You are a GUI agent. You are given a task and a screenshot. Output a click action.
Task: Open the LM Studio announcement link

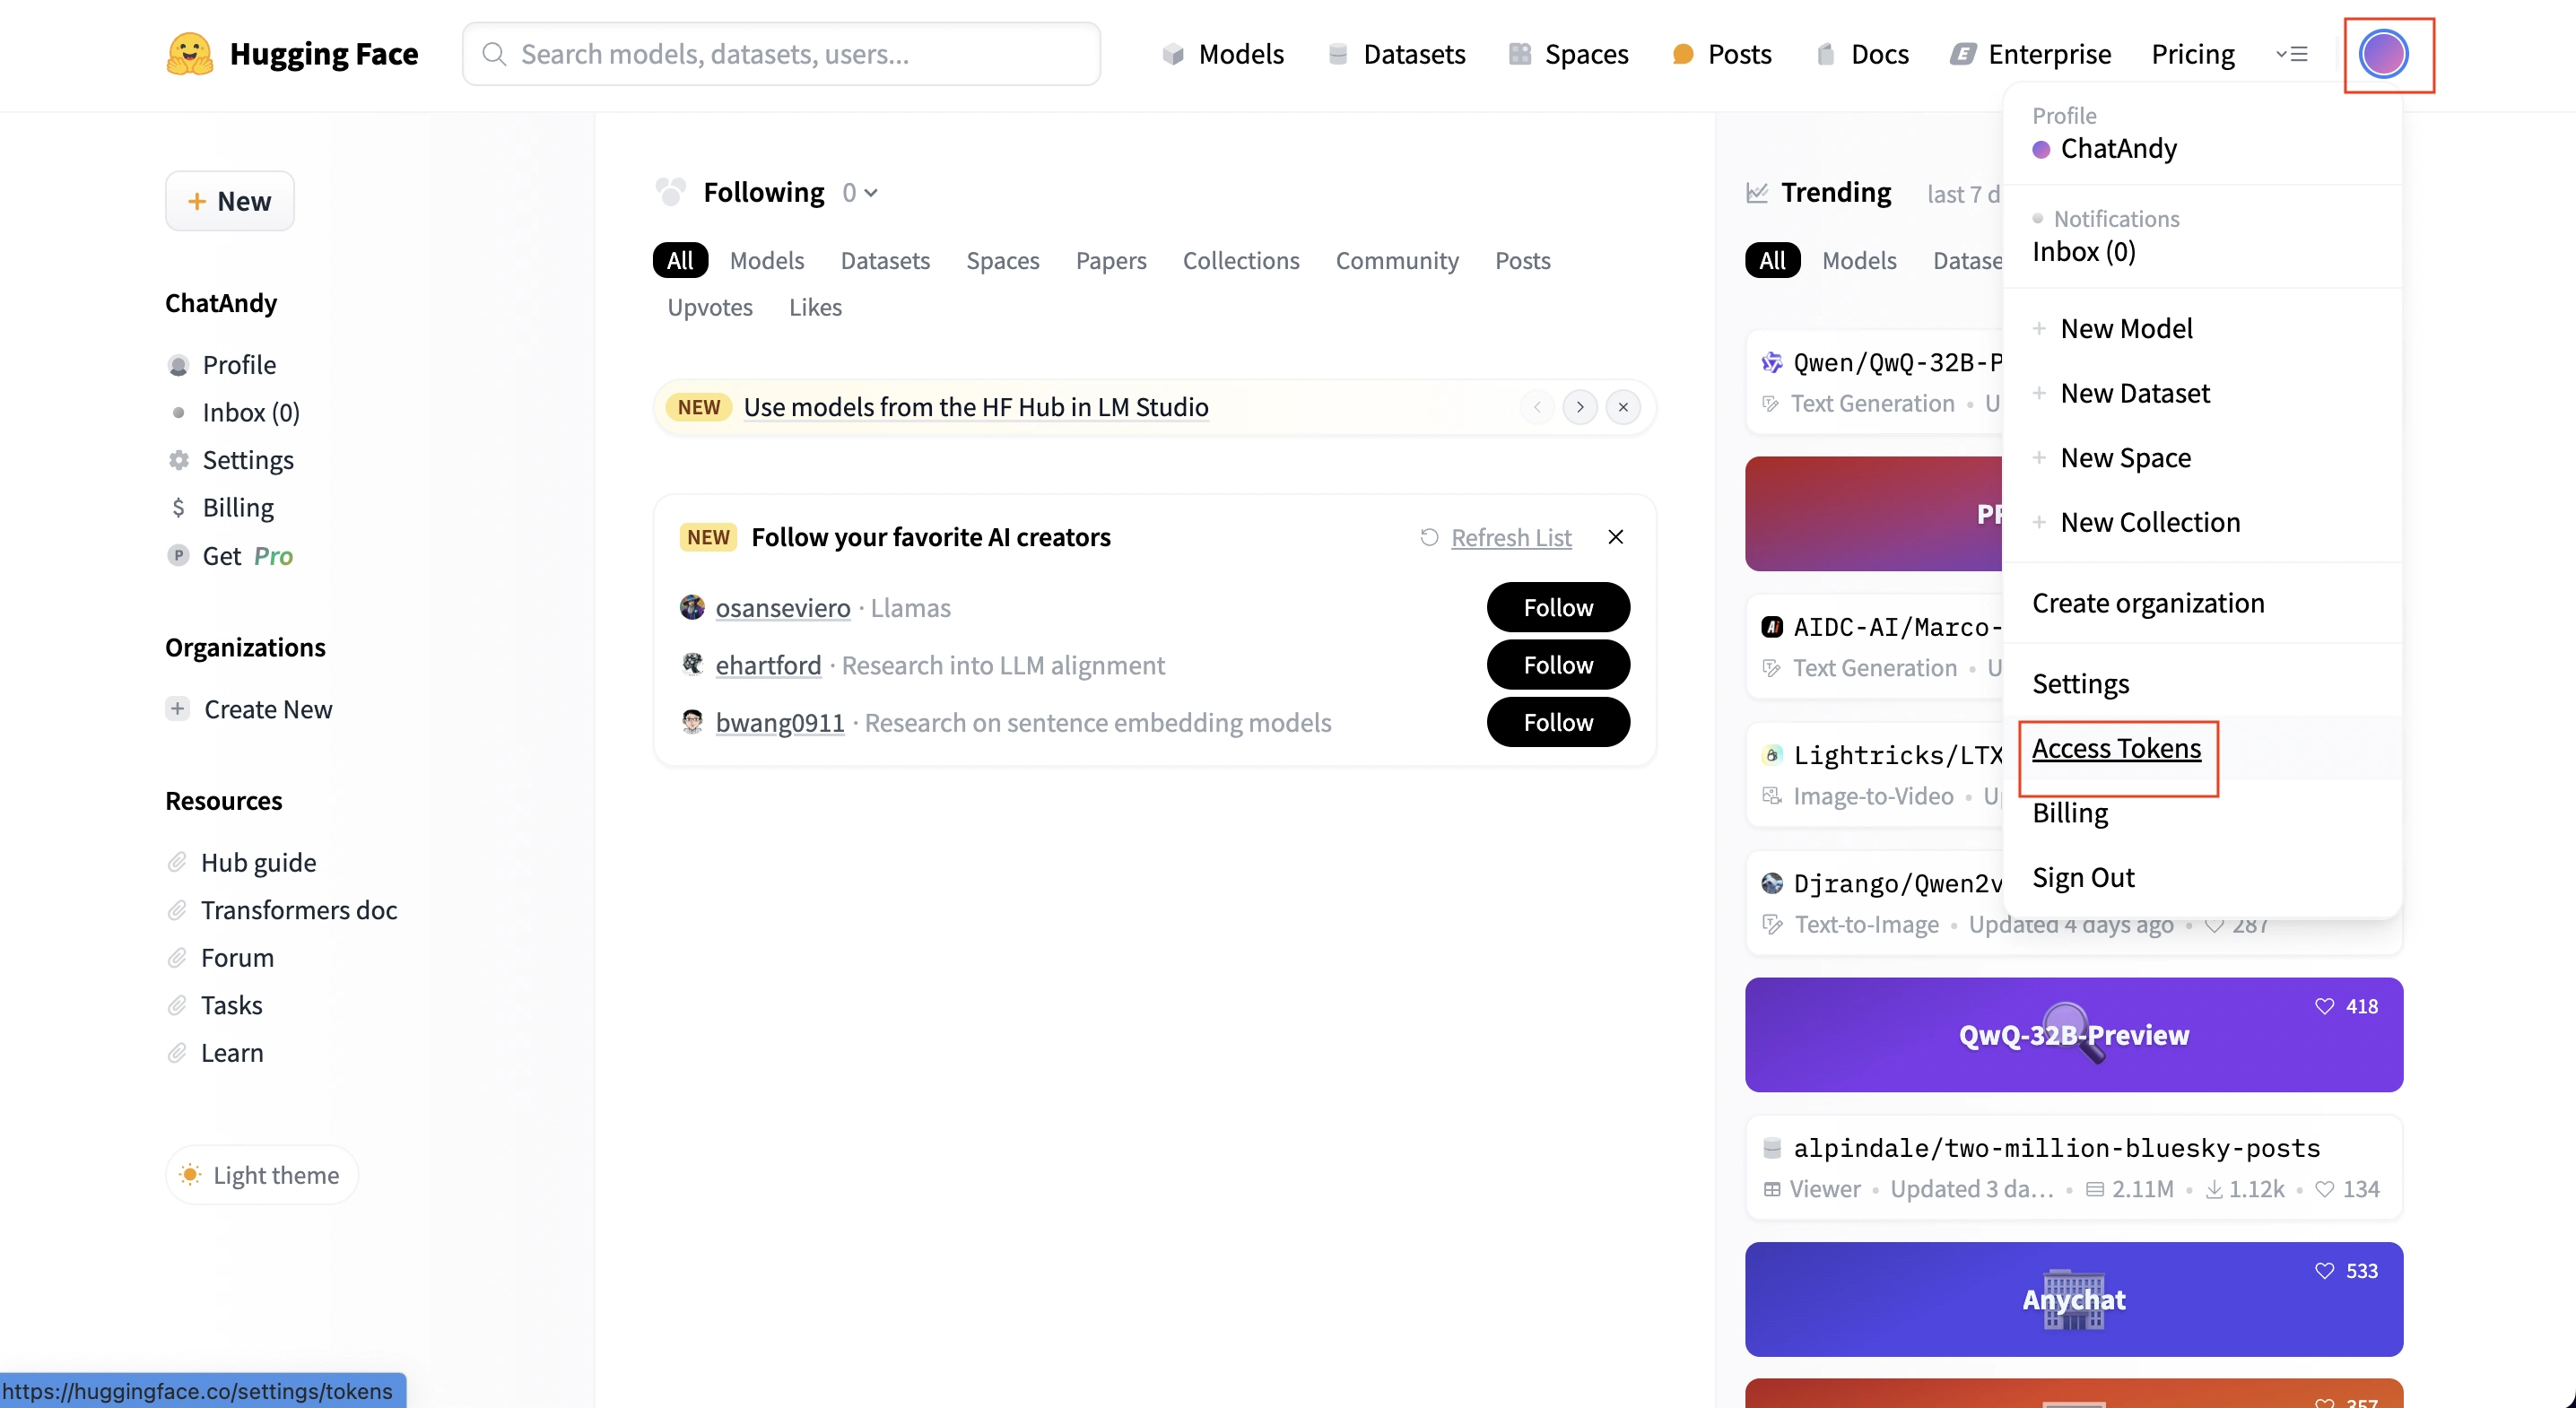coord(976,407)
